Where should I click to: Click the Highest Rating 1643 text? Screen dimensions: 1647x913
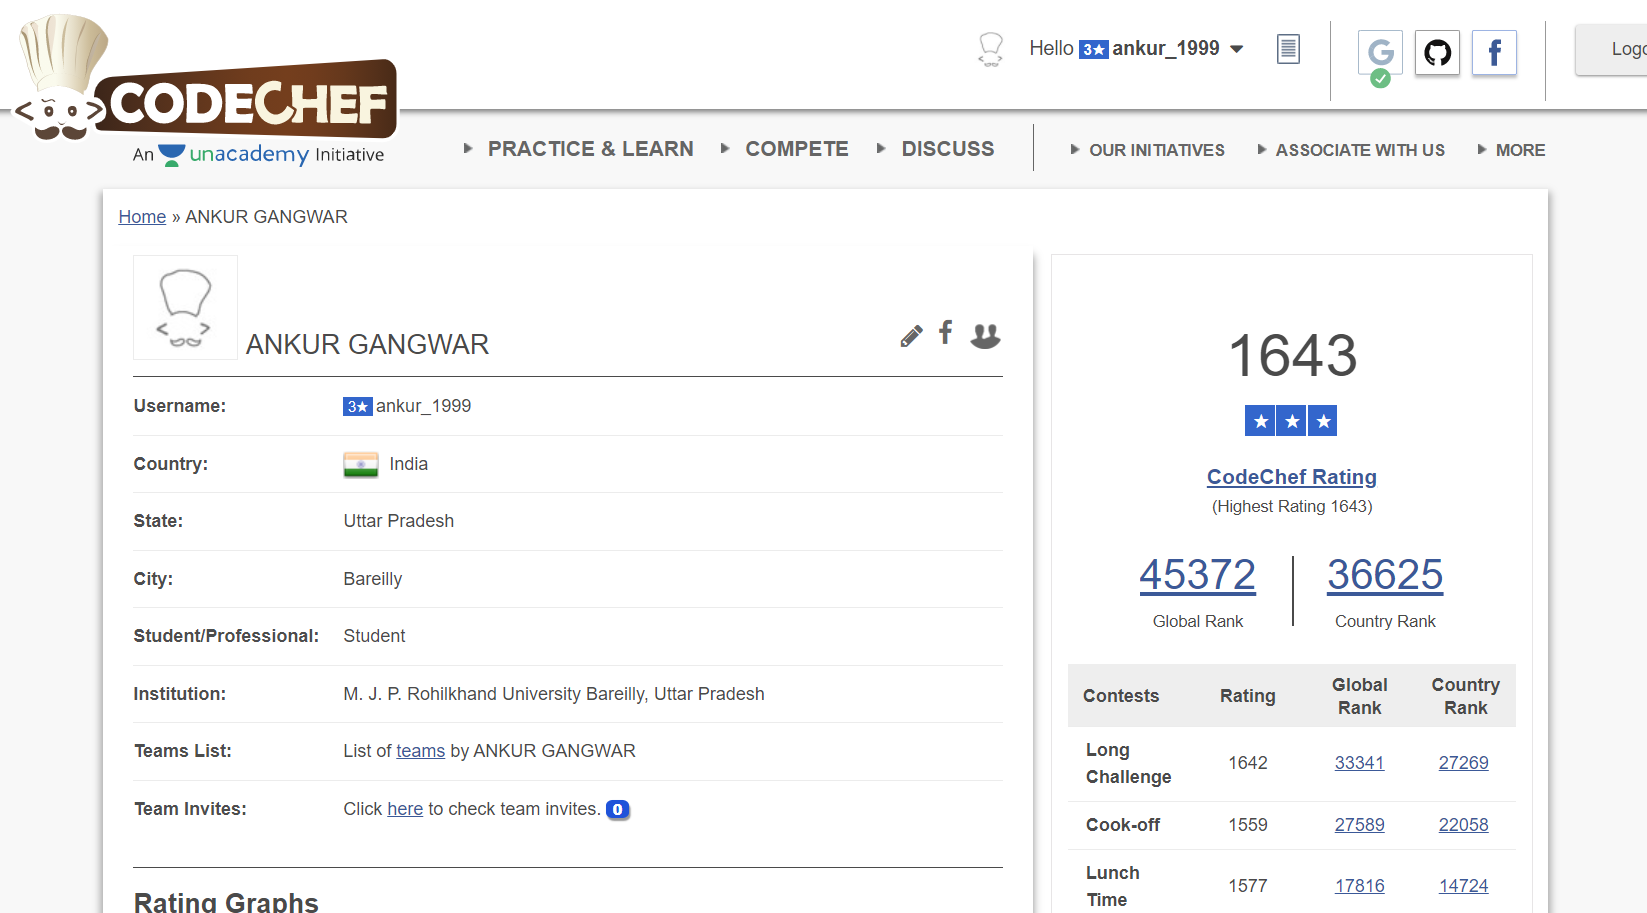(x=1292, y=507)
